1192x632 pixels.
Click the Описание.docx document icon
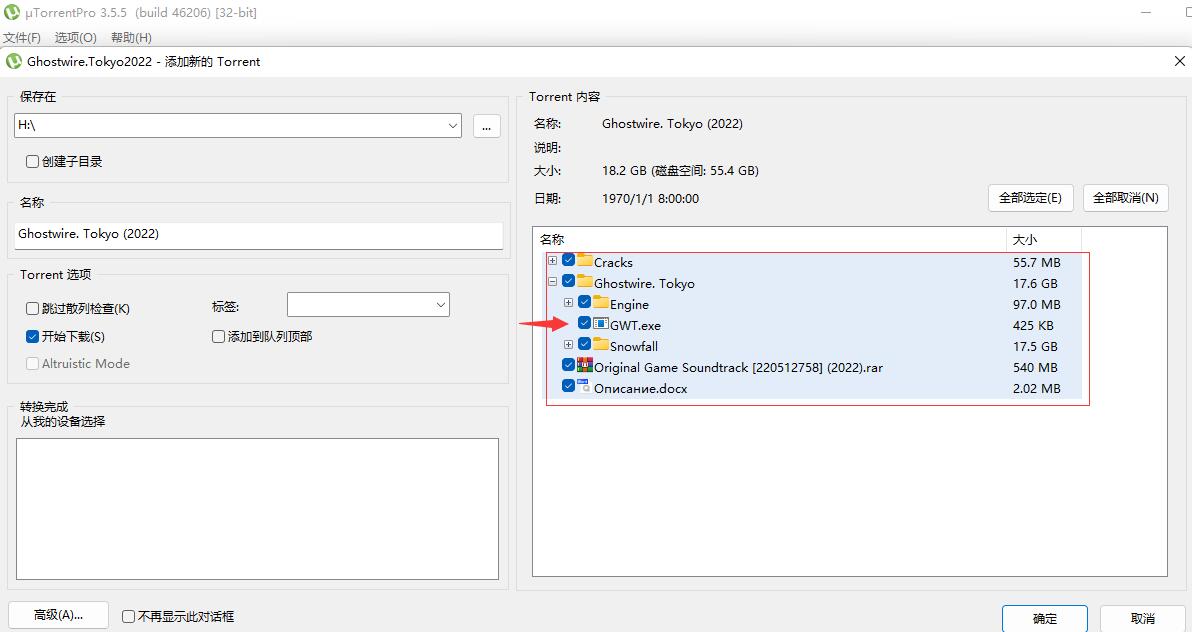(585, 388)
